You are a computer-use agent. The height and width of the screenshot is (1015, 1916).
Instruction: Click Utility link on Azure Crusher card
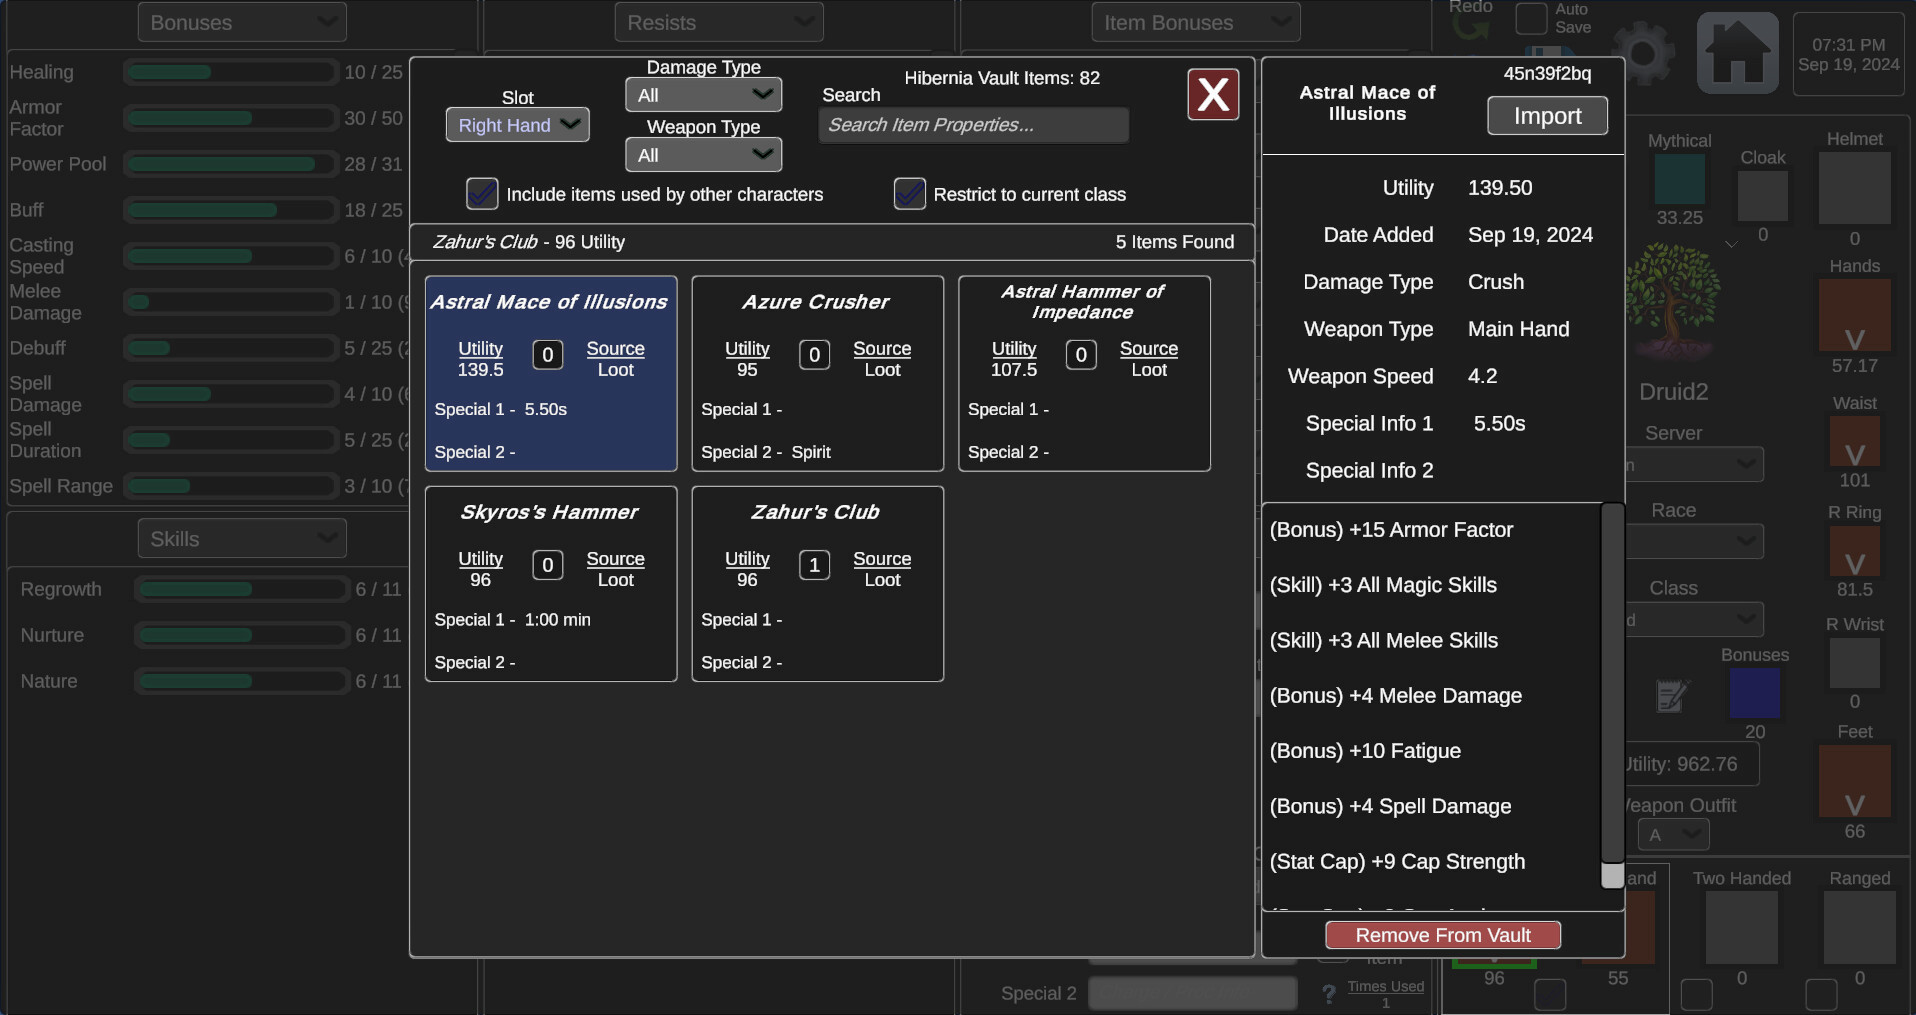747,348
